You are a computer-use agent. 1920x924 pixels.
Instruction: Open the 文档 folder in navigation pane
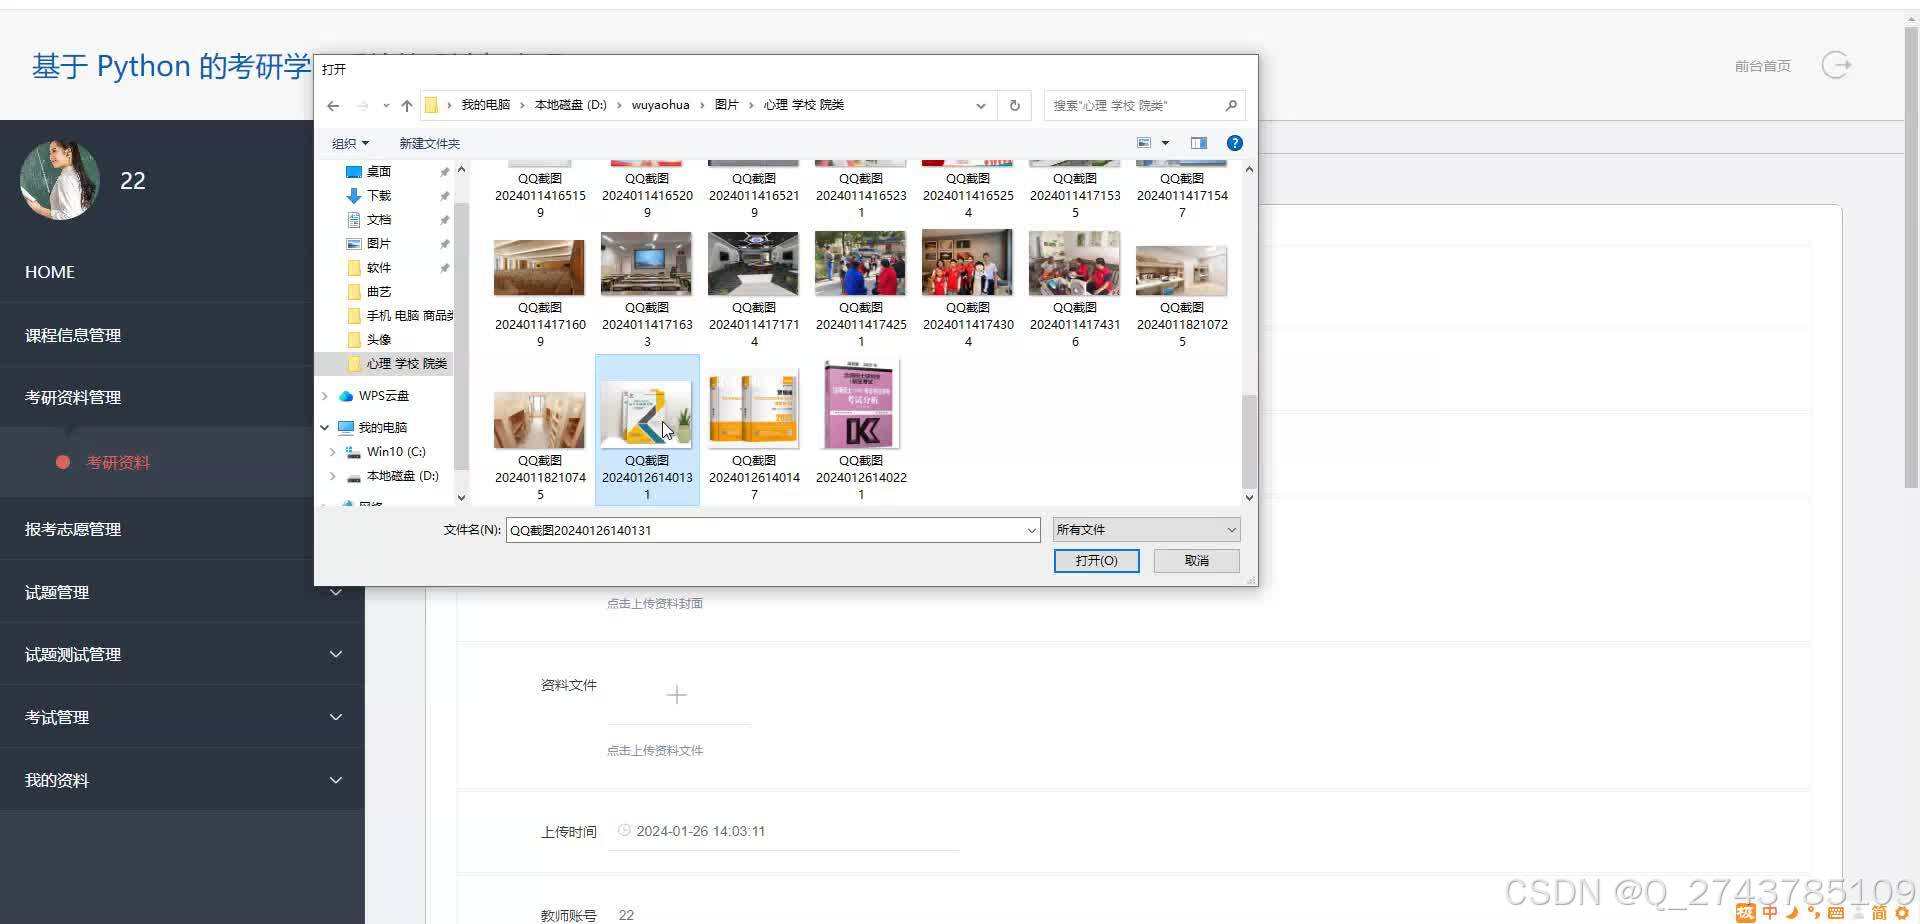(x=378, y=219)
